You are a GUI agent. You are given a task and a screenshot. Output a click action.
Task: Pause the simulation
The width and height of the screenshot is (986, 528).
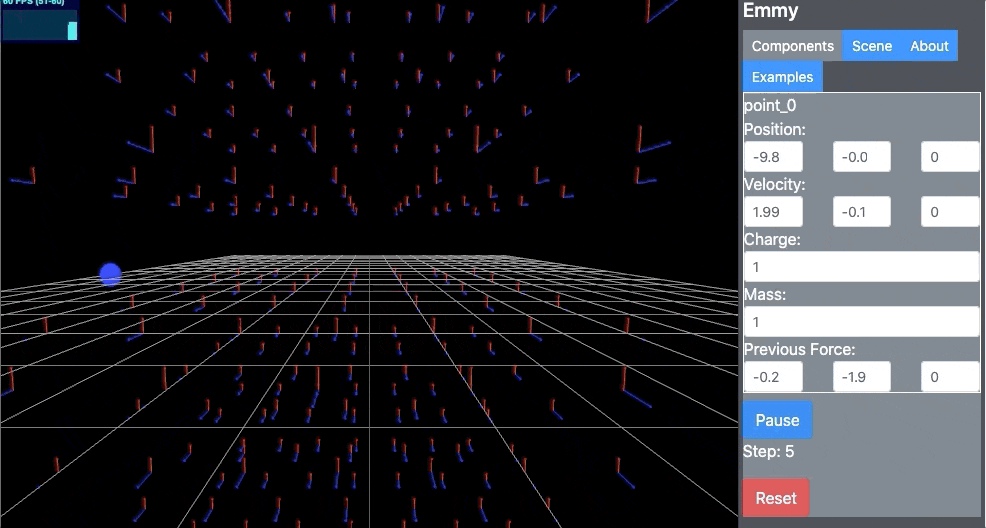[777, 420]
